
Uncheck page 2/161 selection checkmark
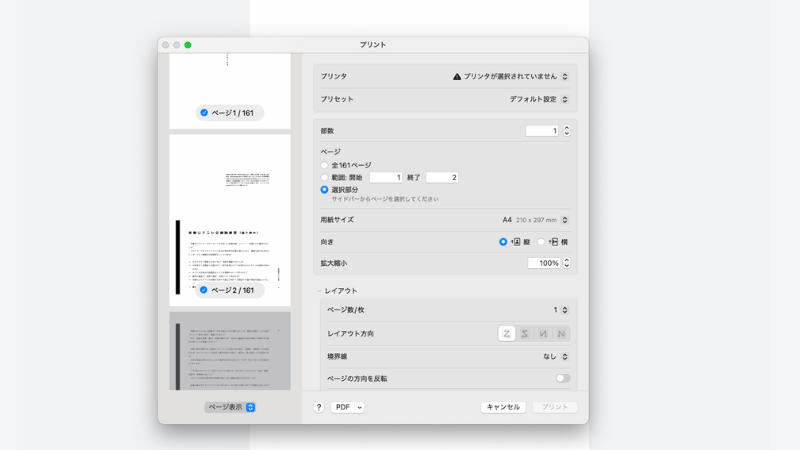(x=204, y=290)
